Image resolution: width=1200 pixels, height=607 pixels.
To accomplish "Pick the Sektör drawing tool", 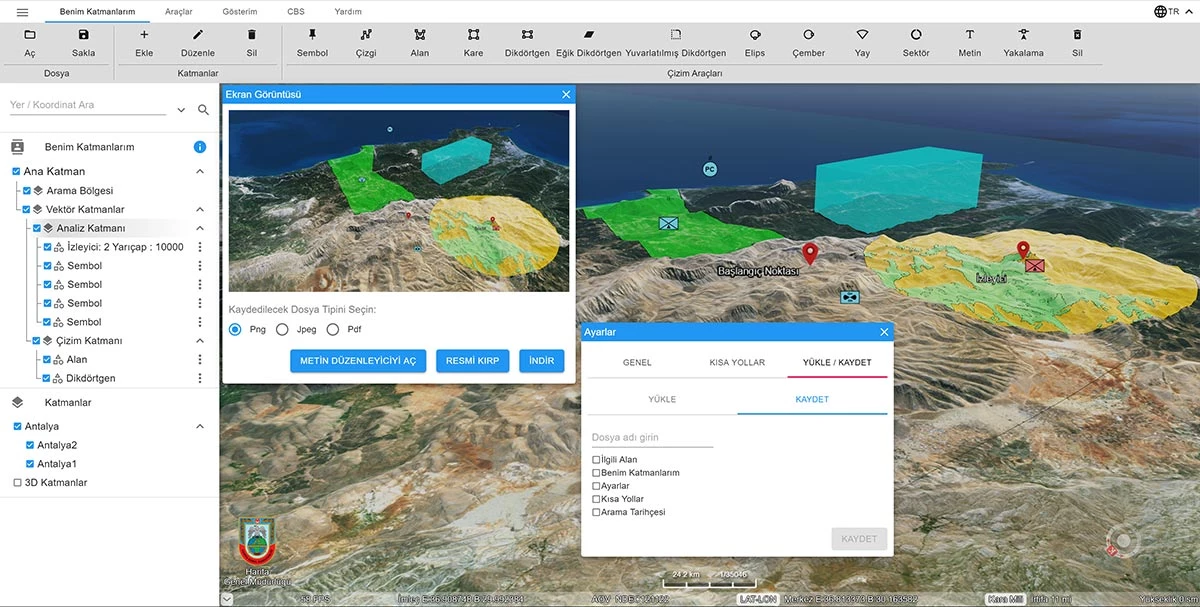I will point(916,42).
